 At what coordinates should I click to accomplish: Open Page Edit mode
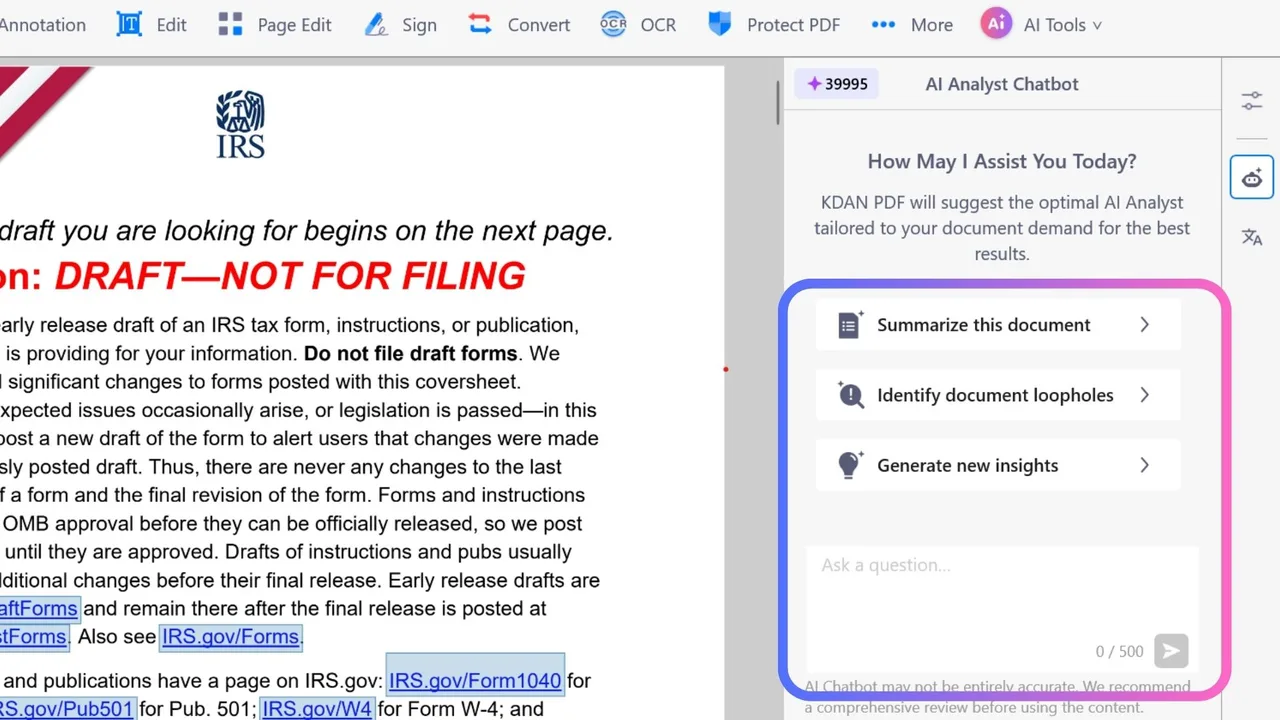click(275, 25)
